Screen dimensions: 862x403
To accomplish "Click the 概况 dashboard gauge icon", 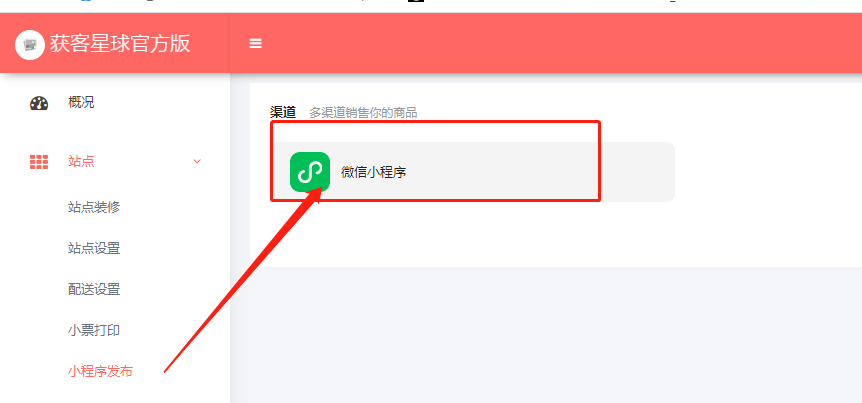I will 39,103.
